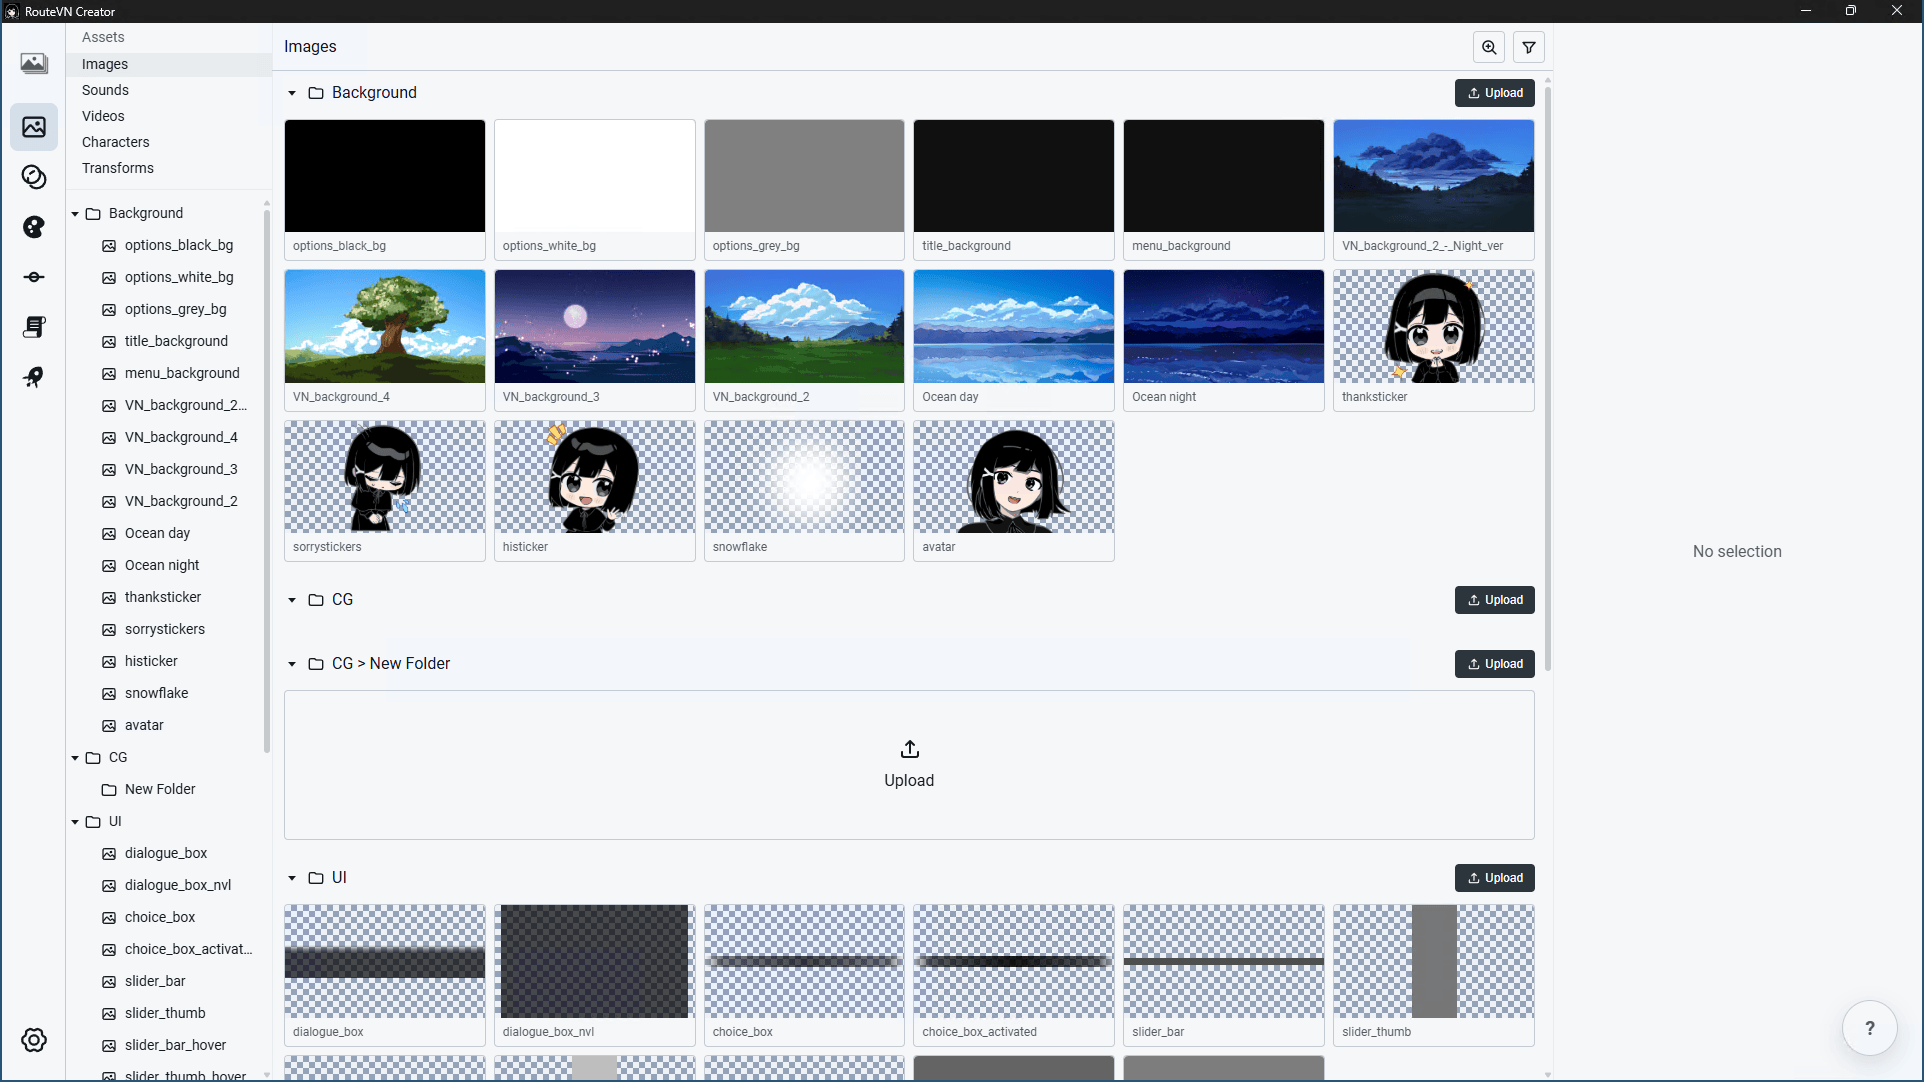Viewport: 1924px width, 1082px height.
Task: Select the histicker thumbnail
Action: (594, 491)
